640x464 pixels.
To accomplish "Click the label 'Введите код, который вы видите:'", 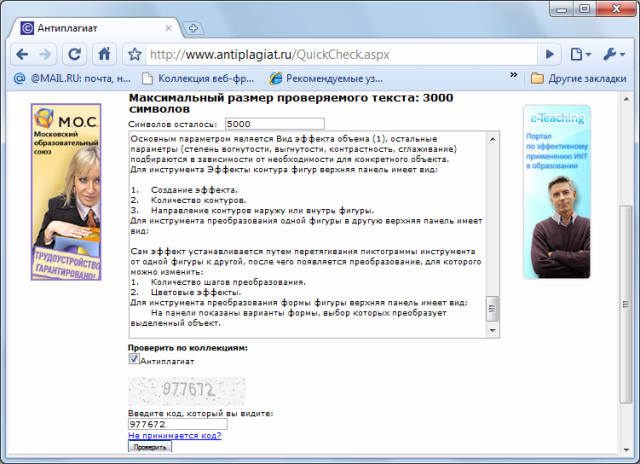I will tap(200, 413).
